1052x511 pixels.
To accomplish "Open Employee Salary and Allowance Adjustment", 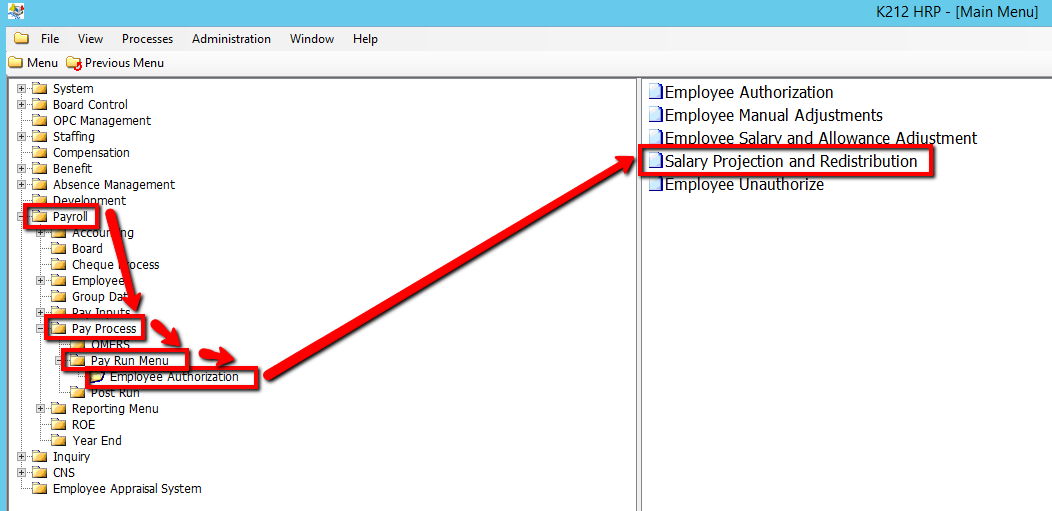I will tap(820, 138).
